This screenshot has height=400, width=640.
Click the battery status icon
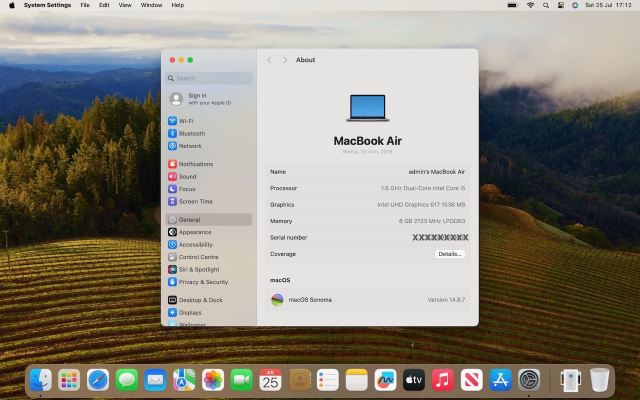(x=512, y=5)
